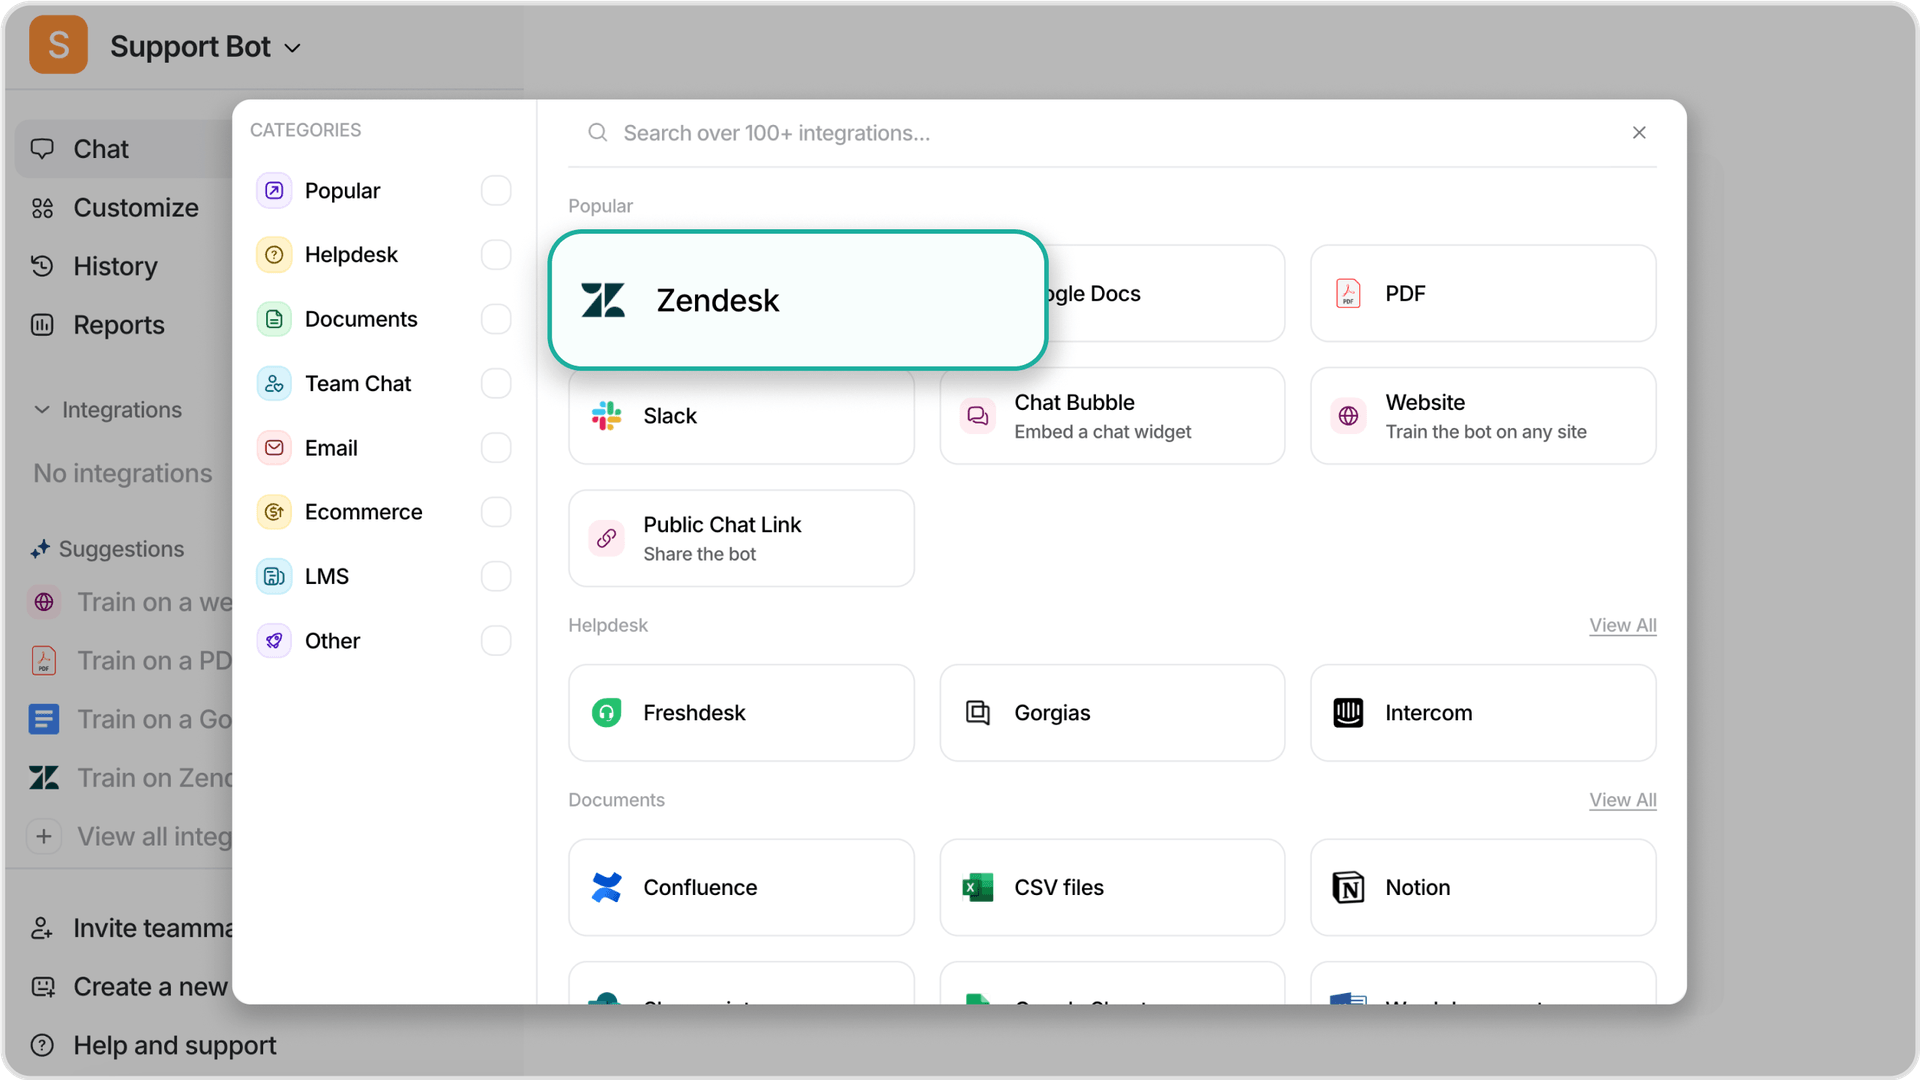Click the Help and support icon

[42, 1045]
